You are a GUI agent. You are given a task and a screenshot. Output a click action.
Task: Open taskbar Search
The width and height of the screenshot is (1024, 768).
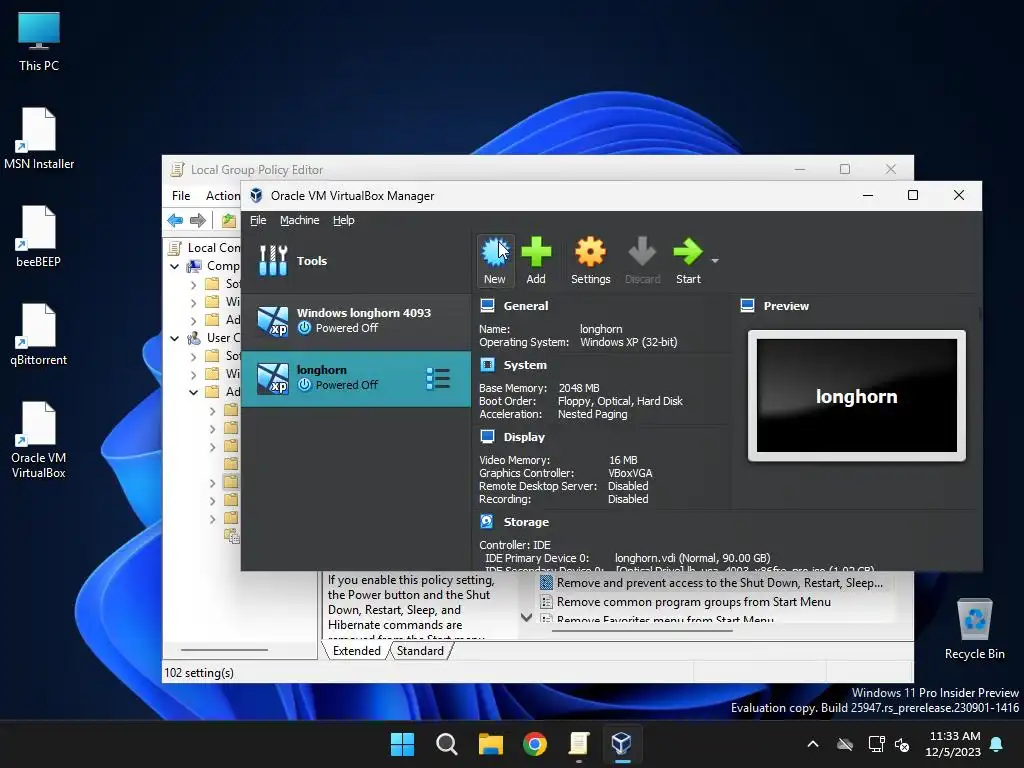point(447,744)
